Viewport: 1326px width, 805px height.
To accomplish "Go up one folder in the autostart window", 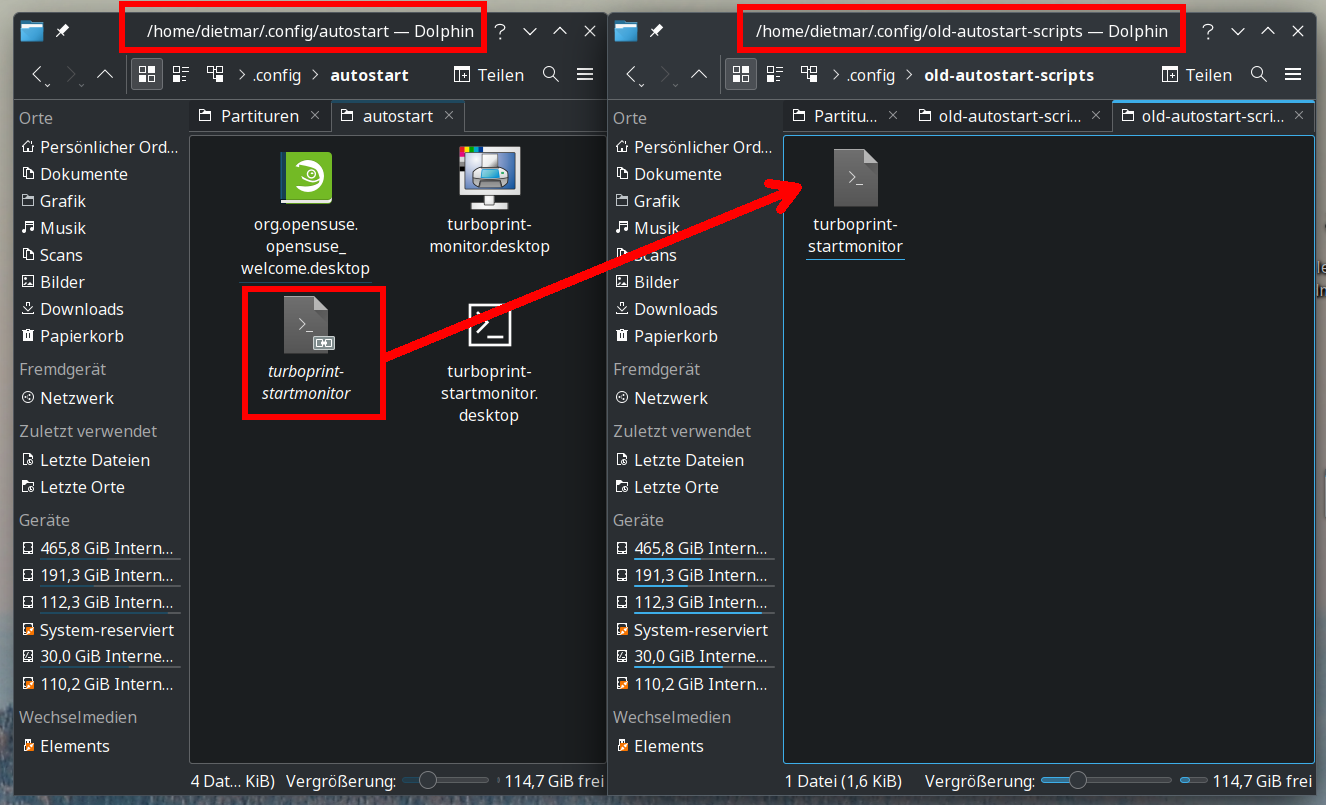I will pyautogui.click(x=105, y=74).
